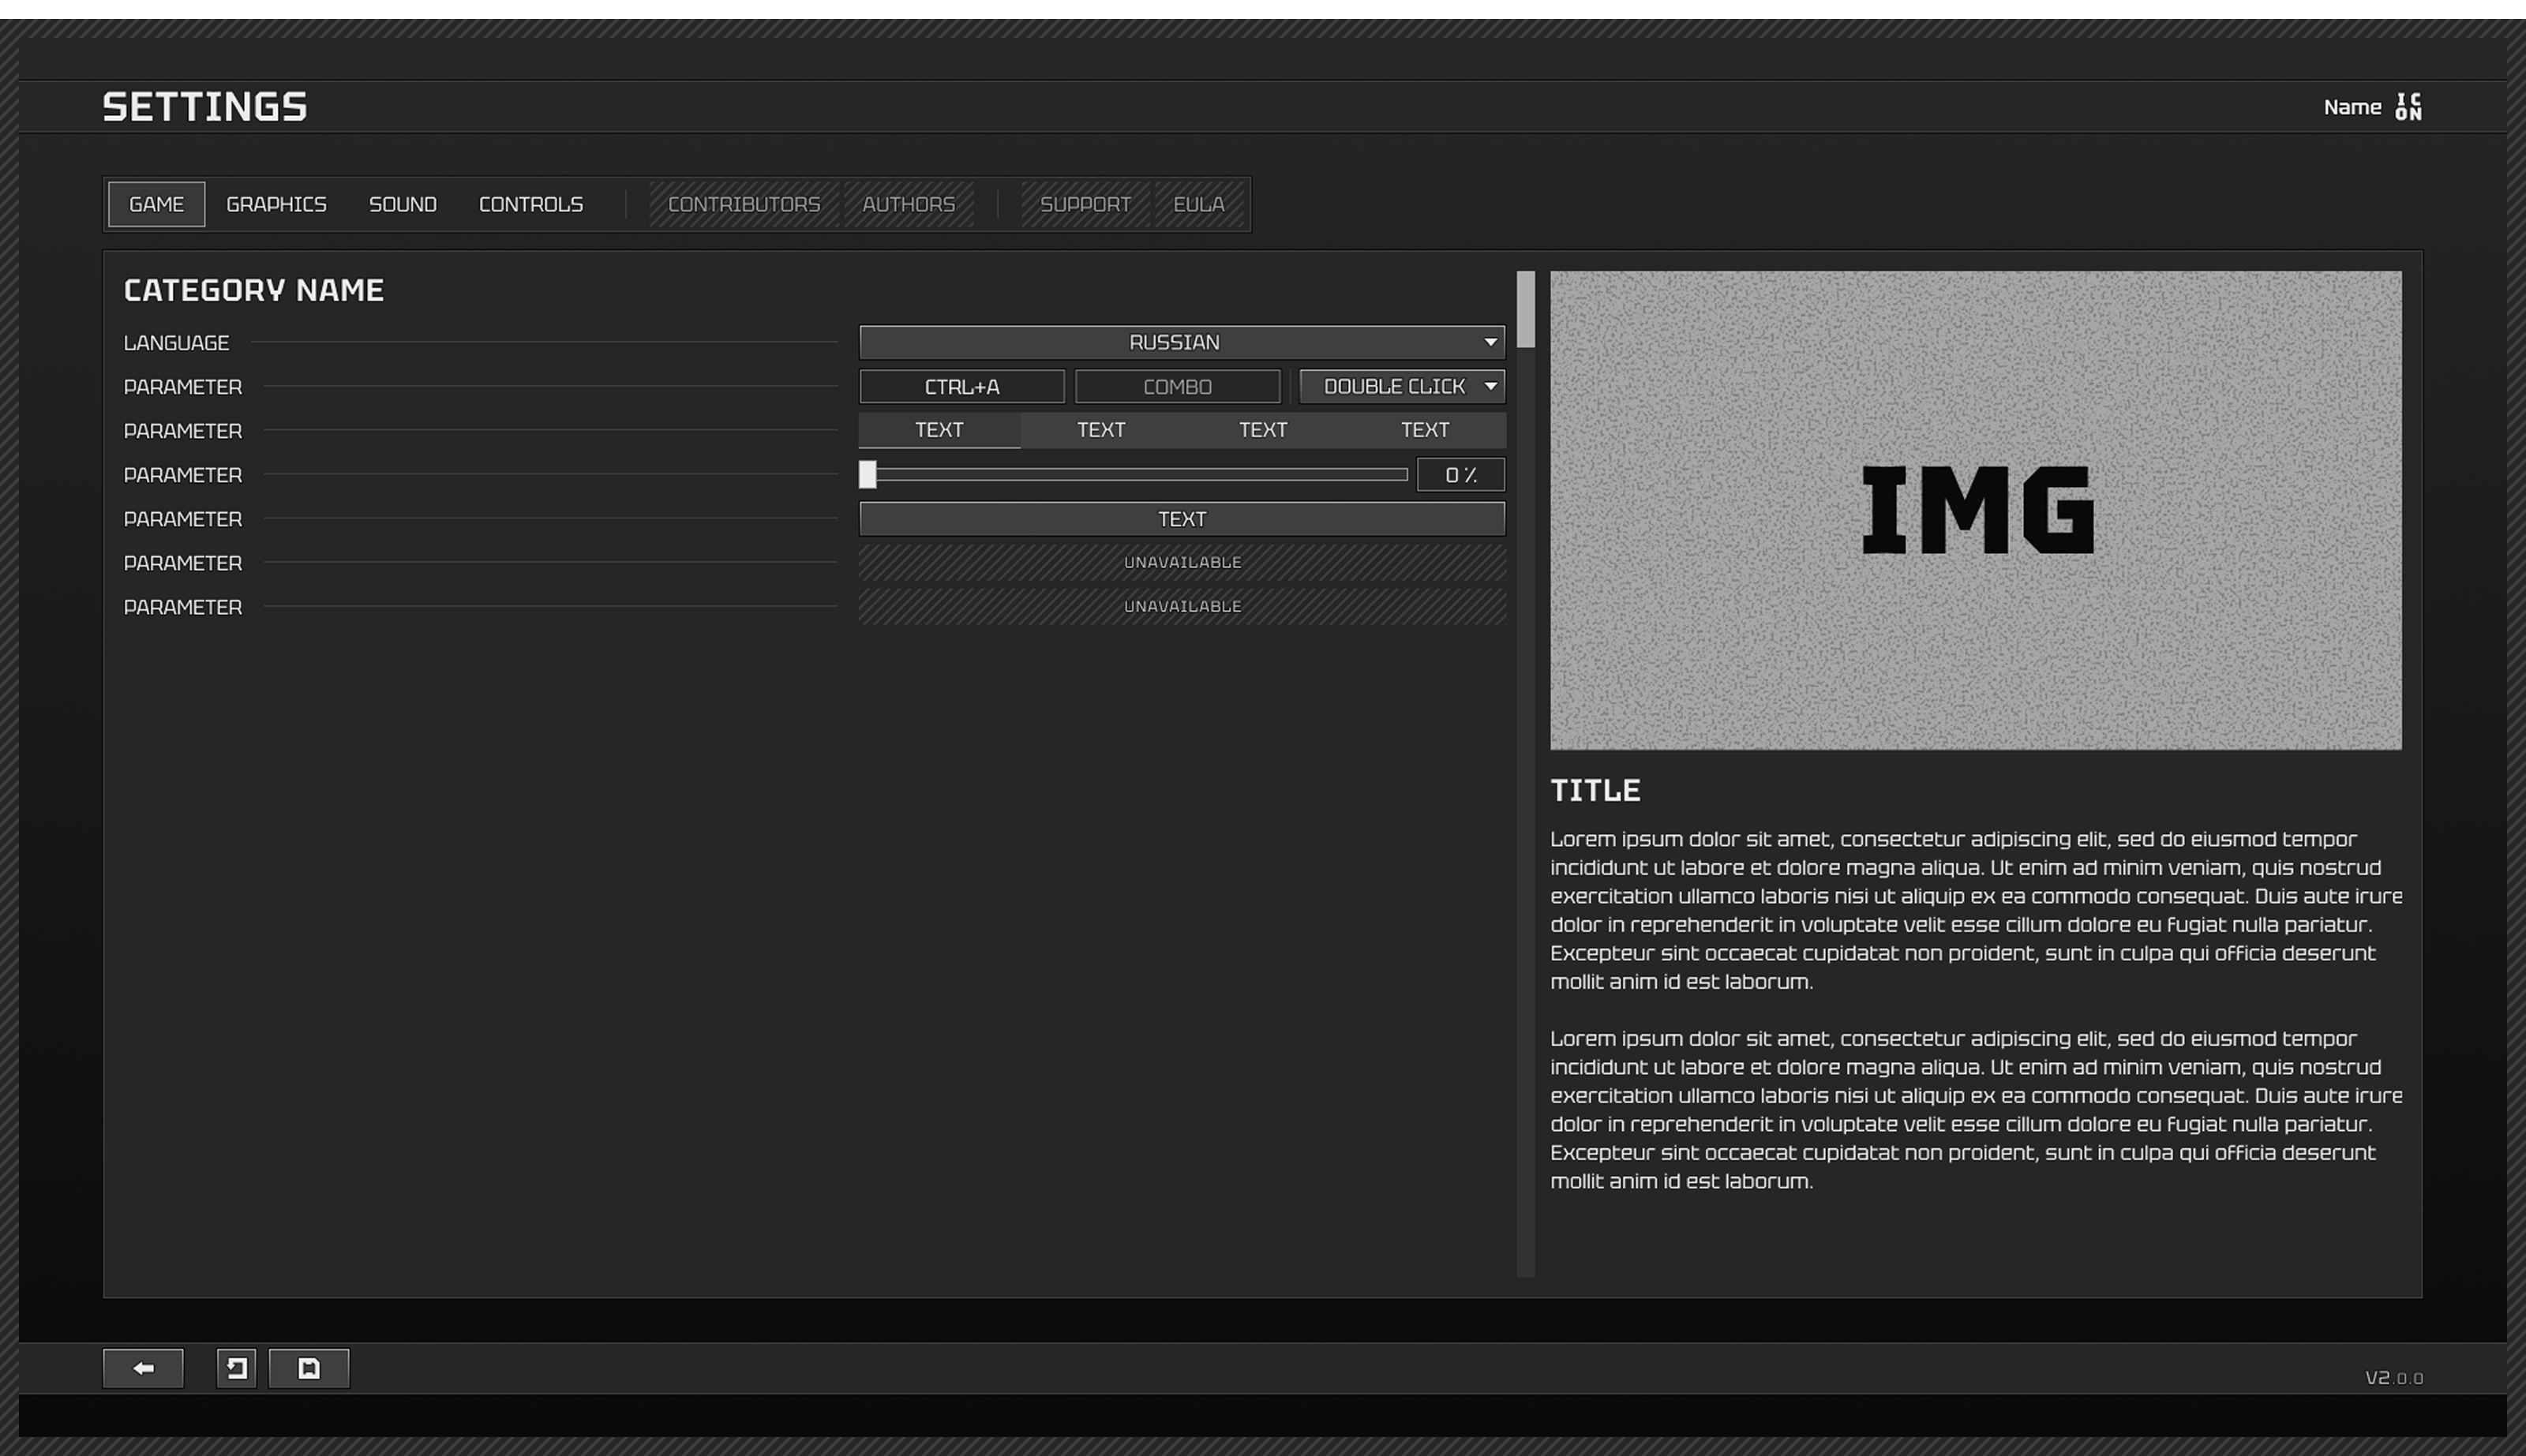The width and height of the screenshot is (2526, 1456).
Task: Switch to the Game tab
Action: coord(157,204)
